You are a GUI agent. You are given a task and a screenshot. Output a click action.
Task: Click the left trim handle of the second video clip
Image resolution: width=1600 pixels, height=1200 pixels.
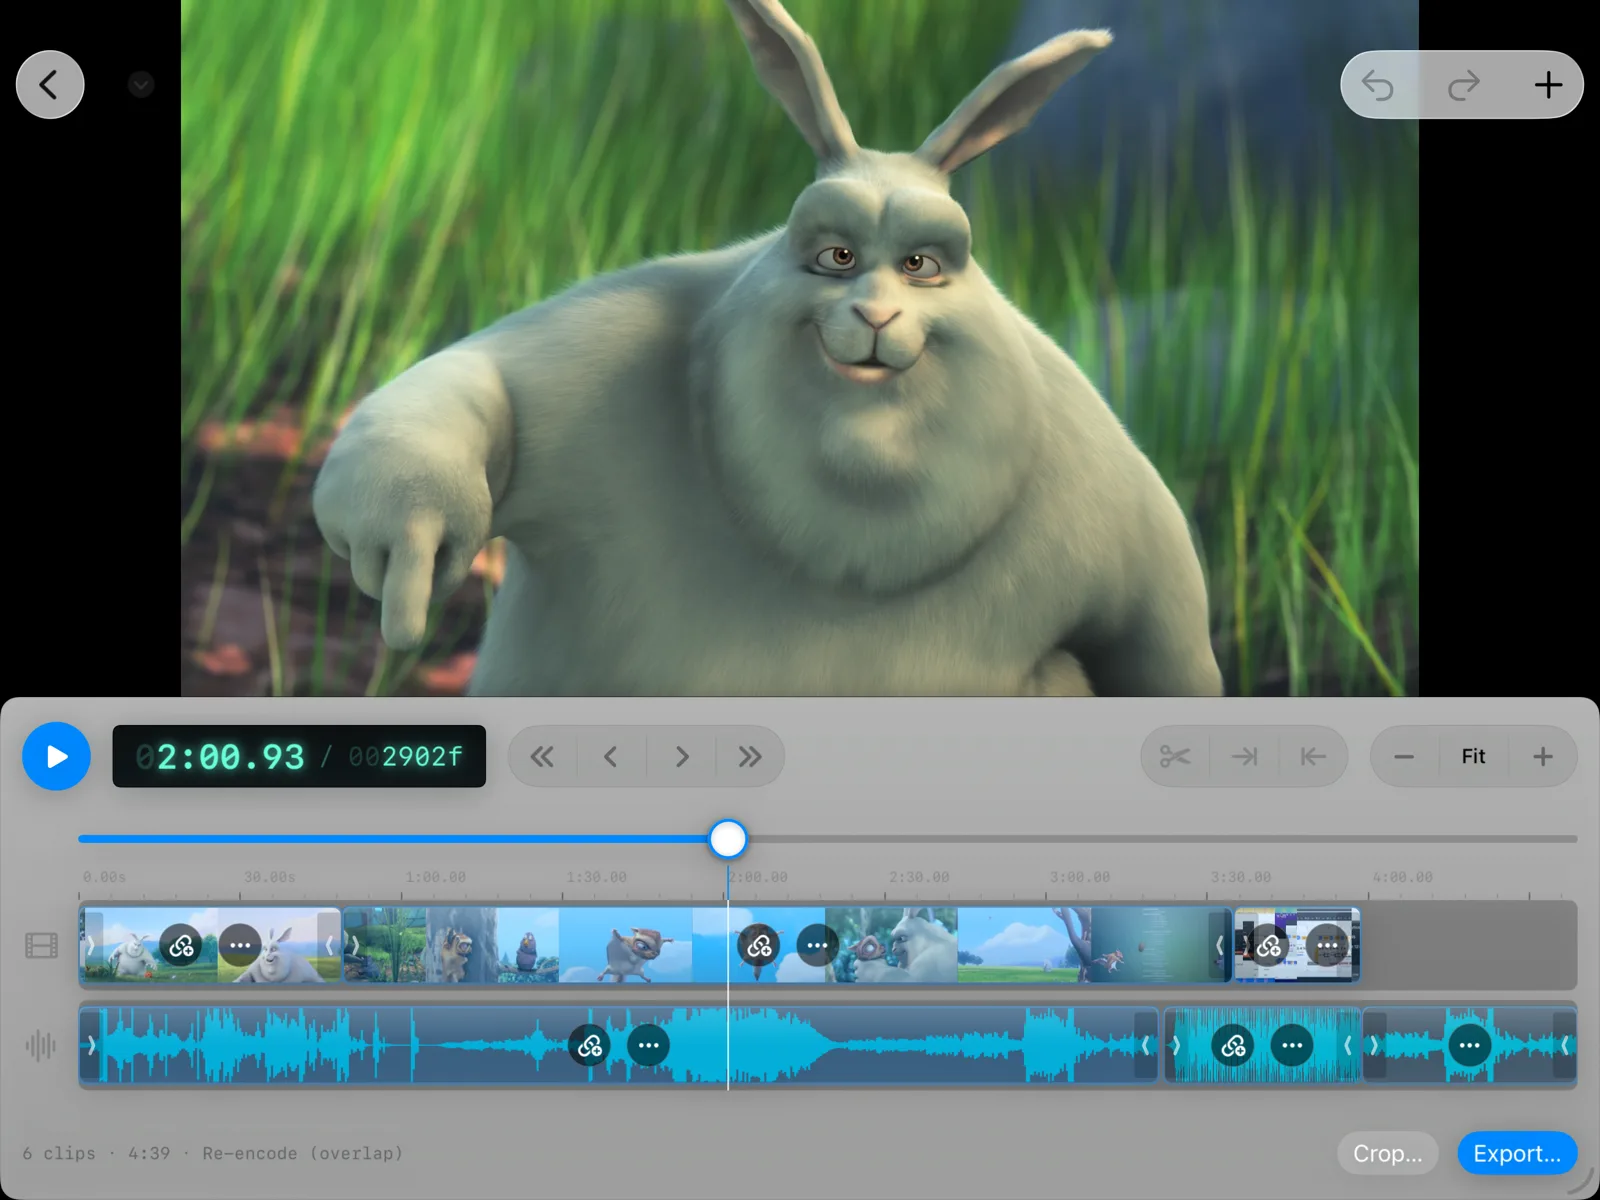pyautogui.click(x=355, y=945)
